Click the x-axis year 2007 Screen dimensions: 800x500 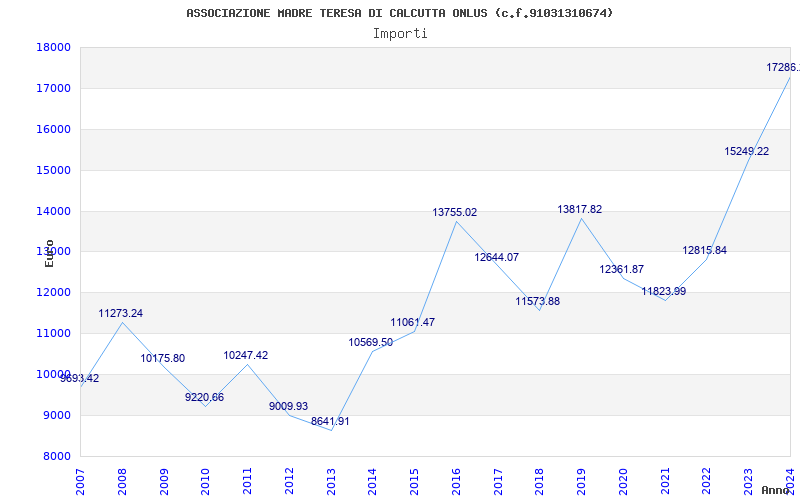point(80,482)
